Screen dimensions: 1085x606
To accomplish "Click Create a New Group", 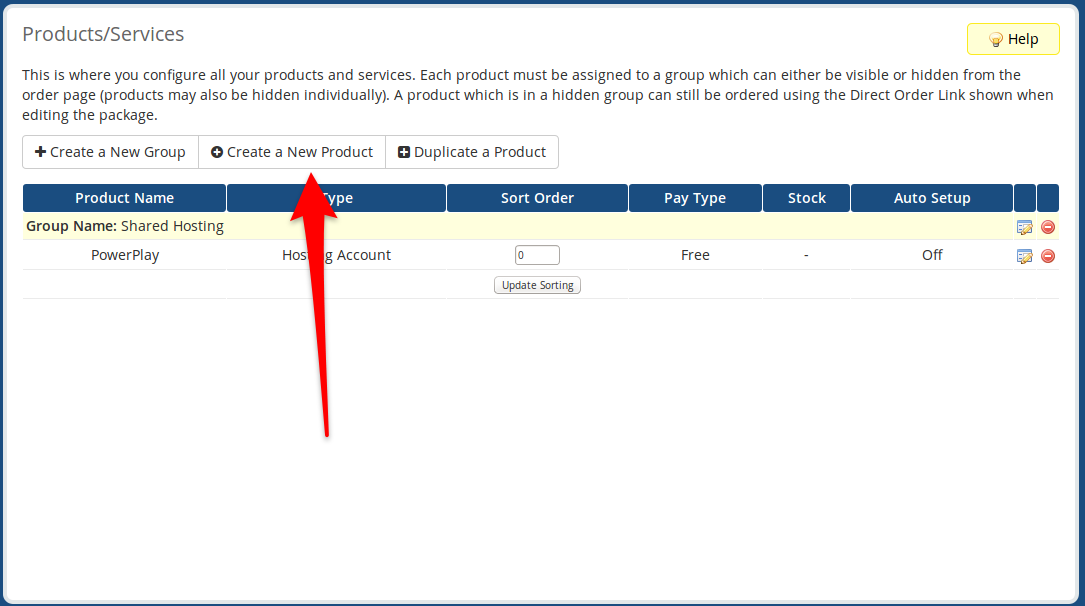I will point(111,152).
